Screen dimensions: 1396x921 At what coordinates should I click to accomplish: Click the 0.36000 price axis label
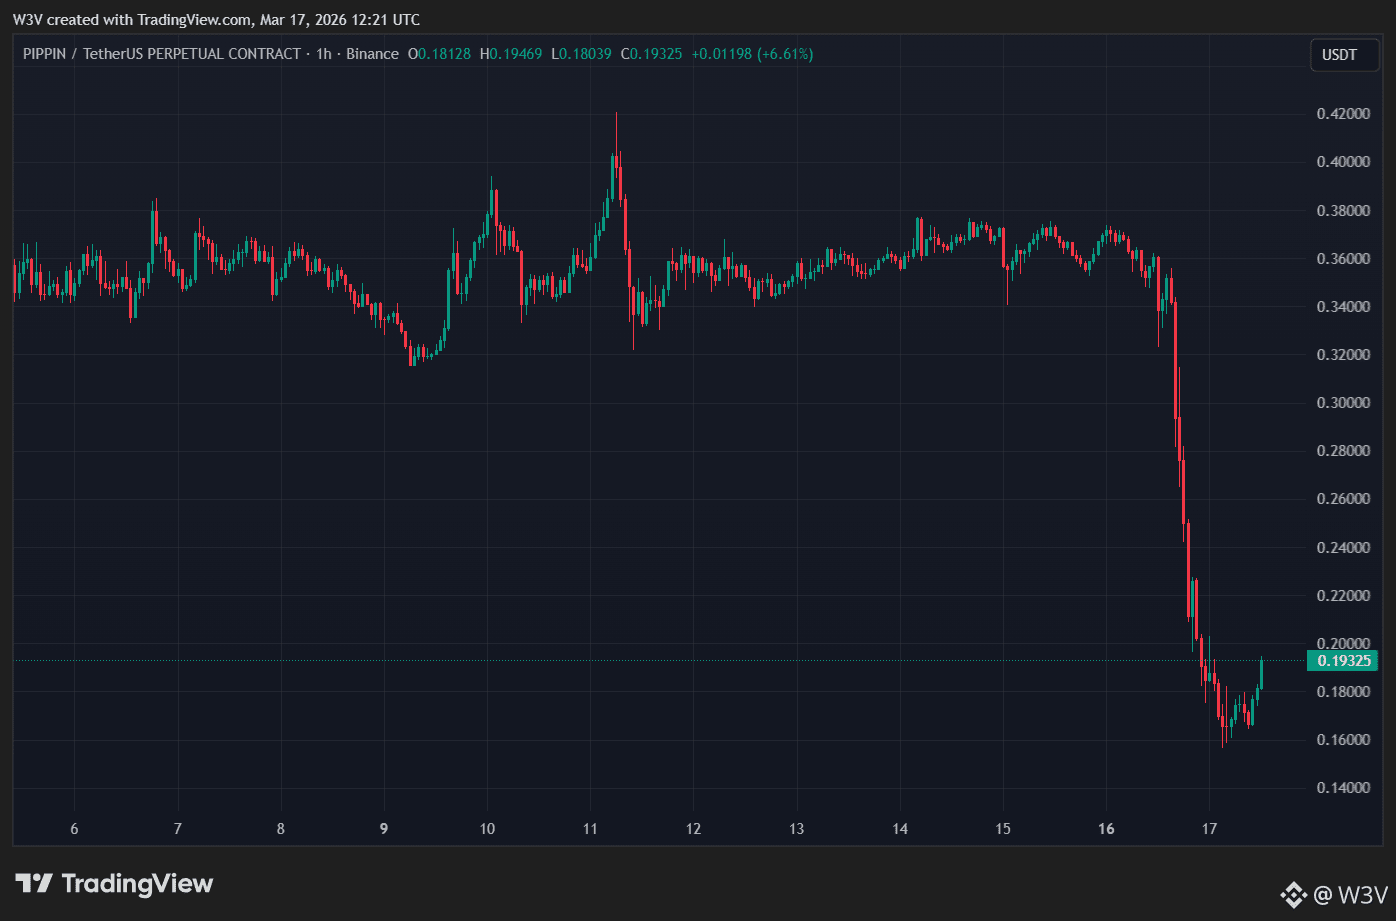[x=1342, y=258]
